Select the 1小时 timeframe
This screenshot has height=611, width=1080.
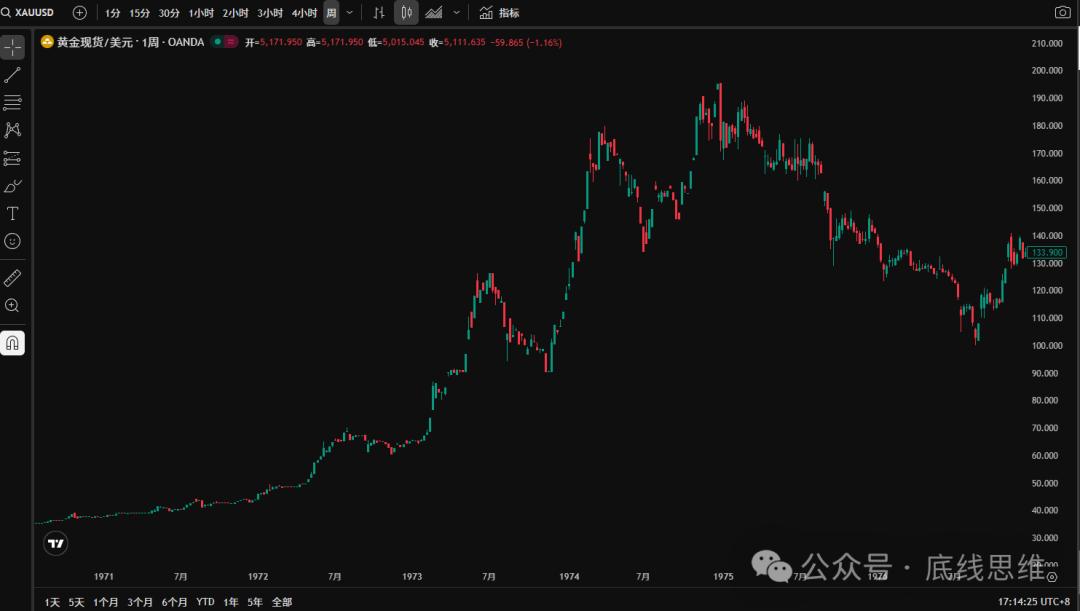[x=201, y=13]
